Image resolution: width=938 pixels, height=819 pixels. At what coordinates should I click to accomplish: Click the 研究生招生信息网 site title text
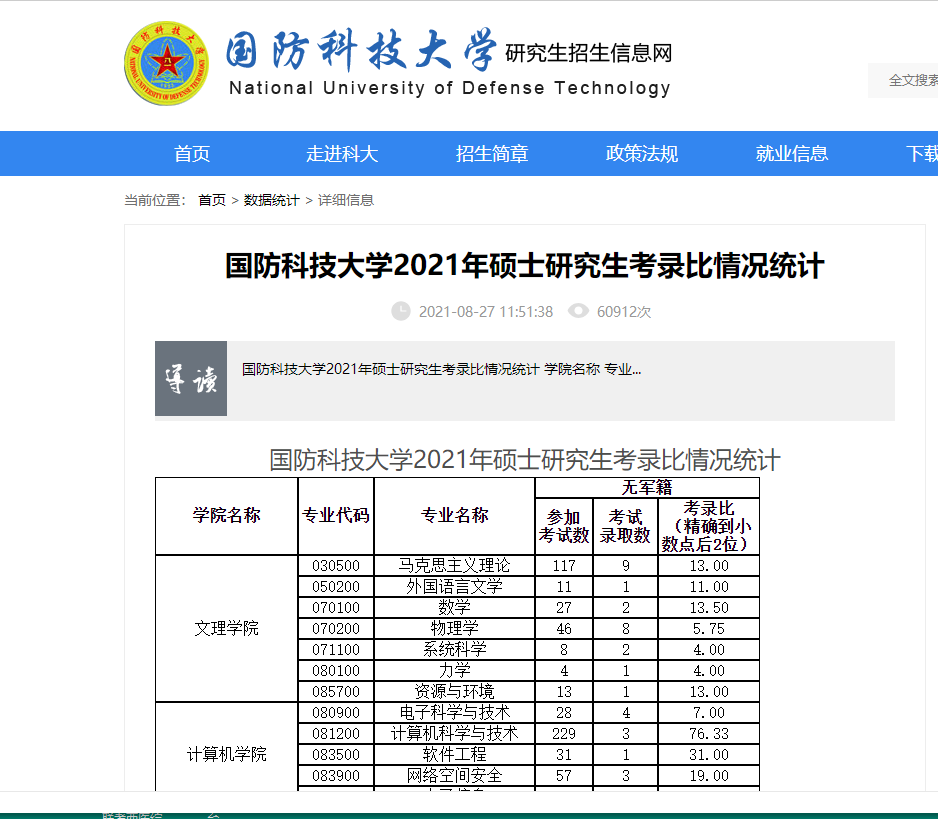(x=589, y=53)
